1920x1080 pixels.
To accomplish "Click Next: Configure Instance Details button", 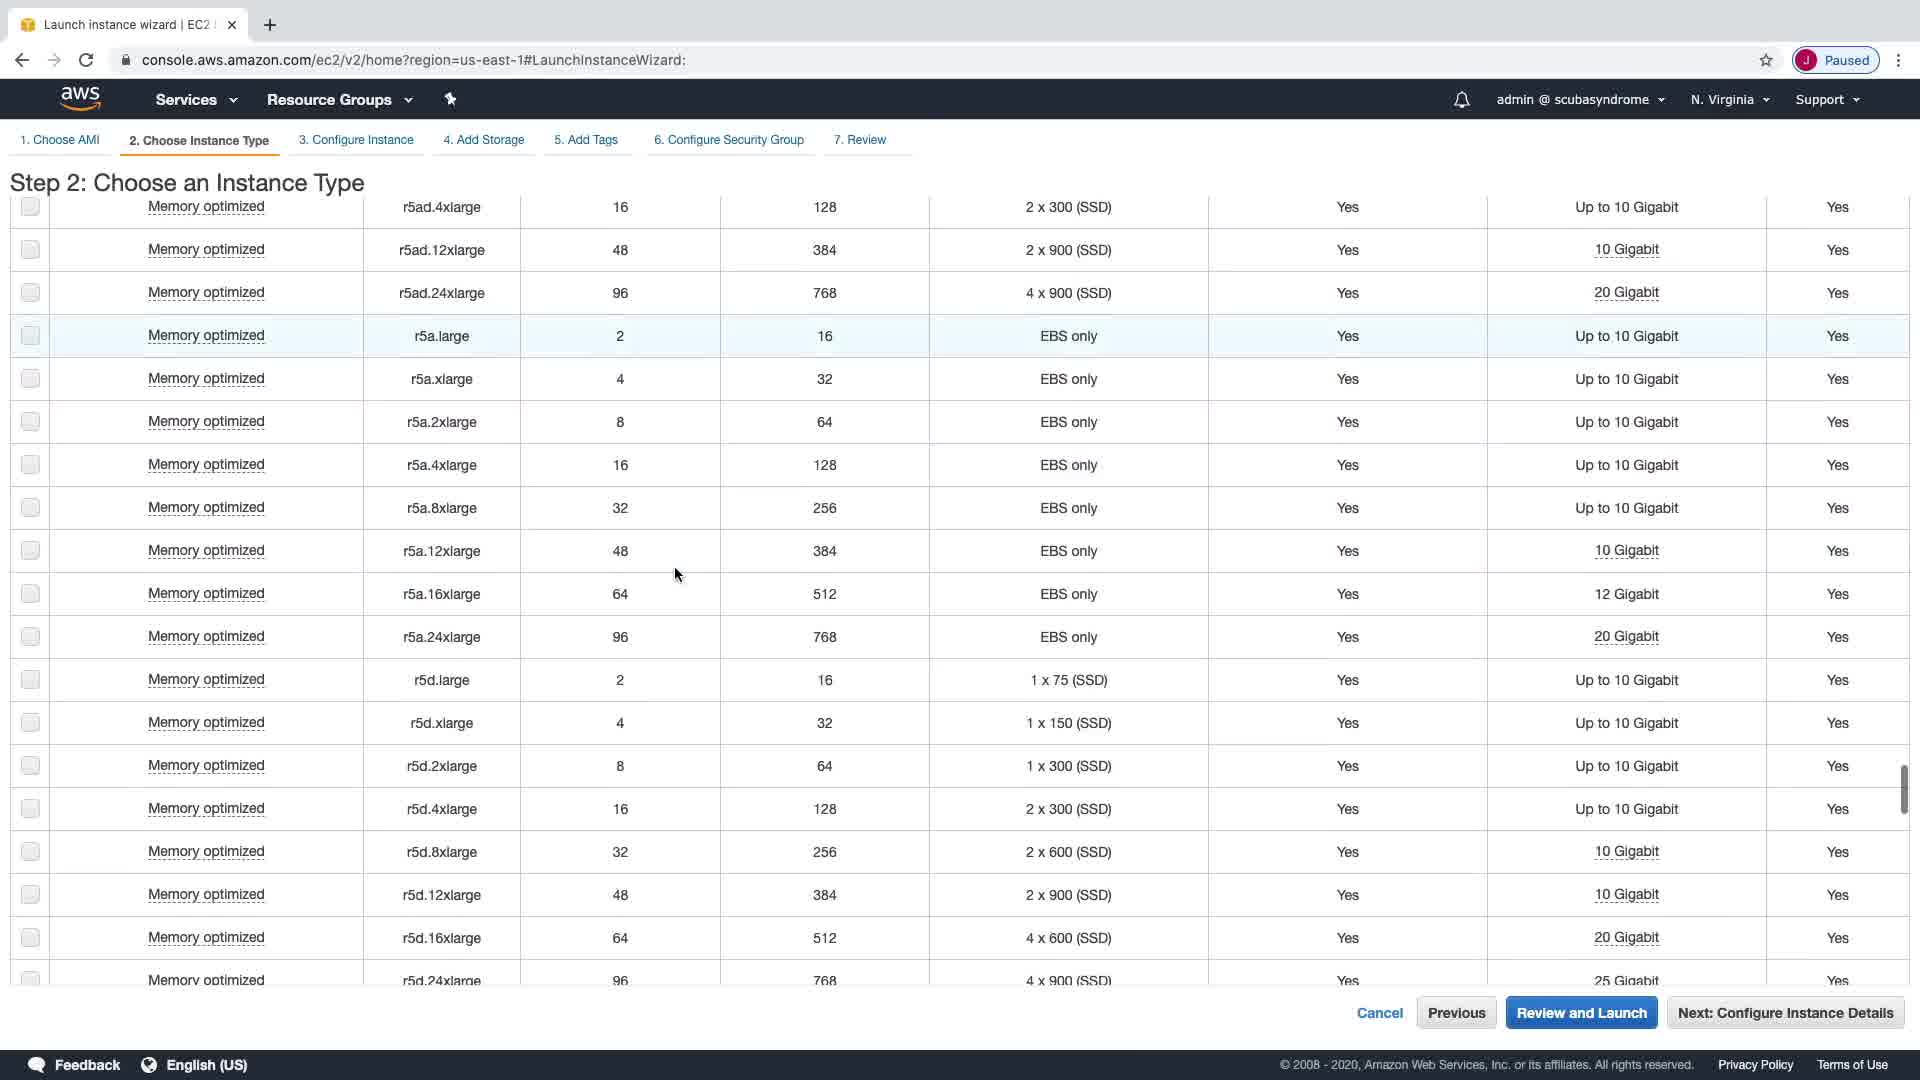I will (1785, 1013).
